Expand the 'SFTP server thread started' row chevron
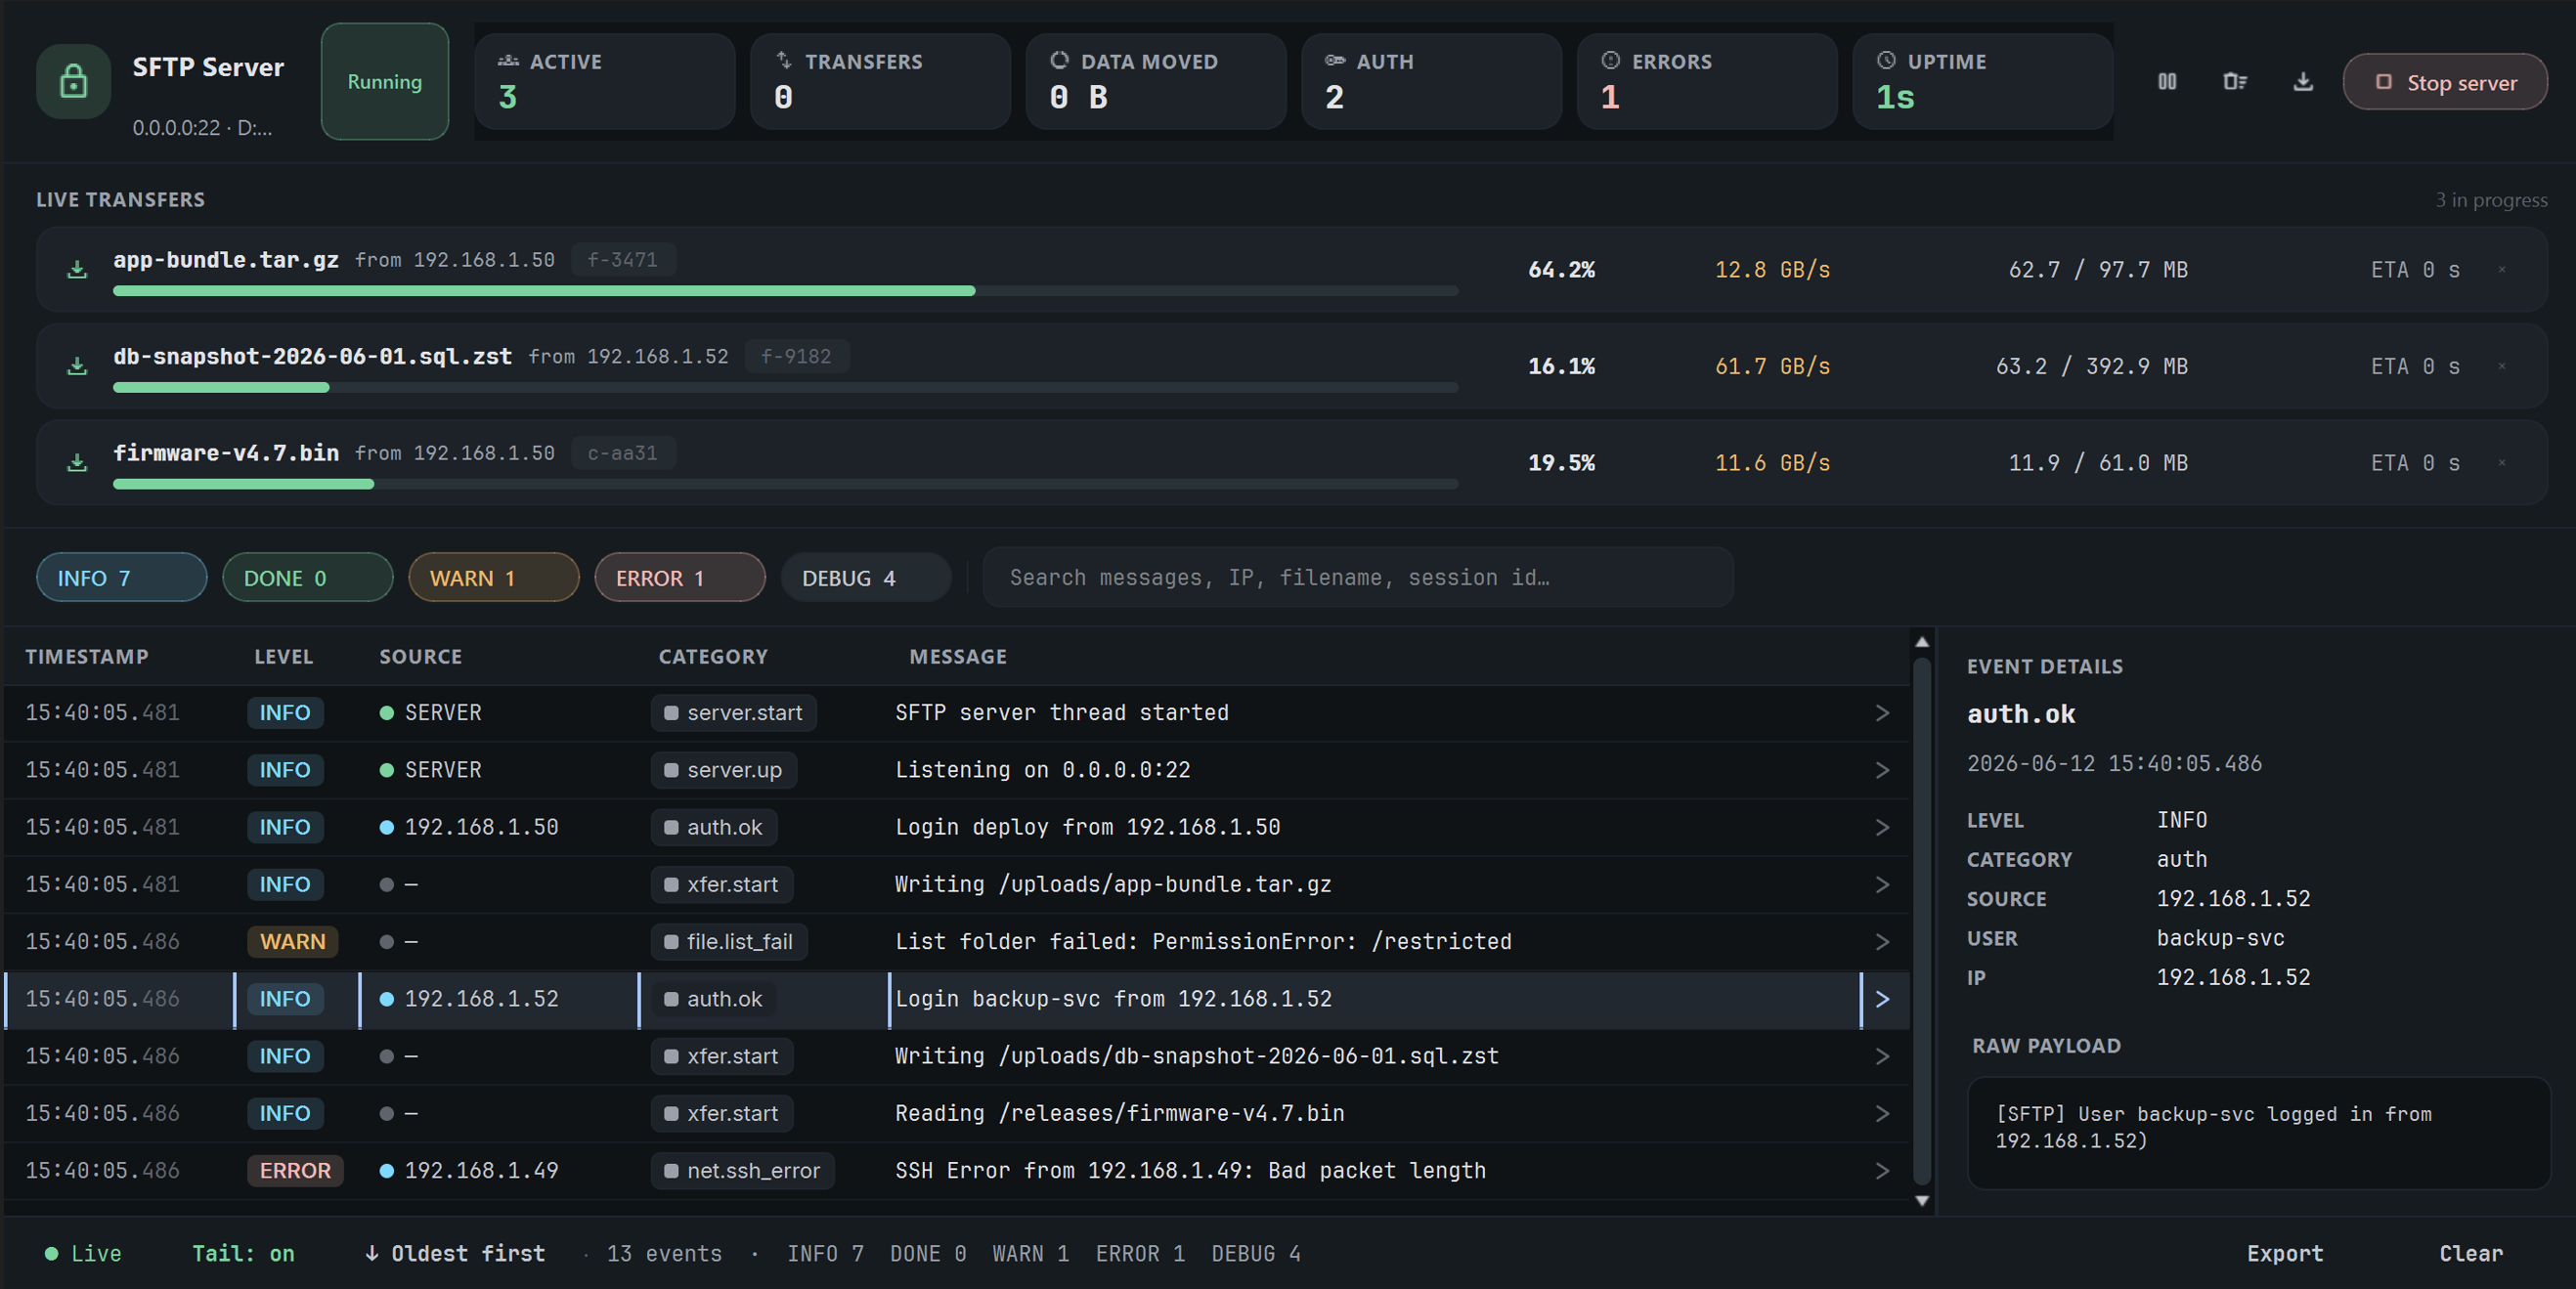Image resolution: width=2576 pixels, height=1289 pixels. pos(1882,713)
